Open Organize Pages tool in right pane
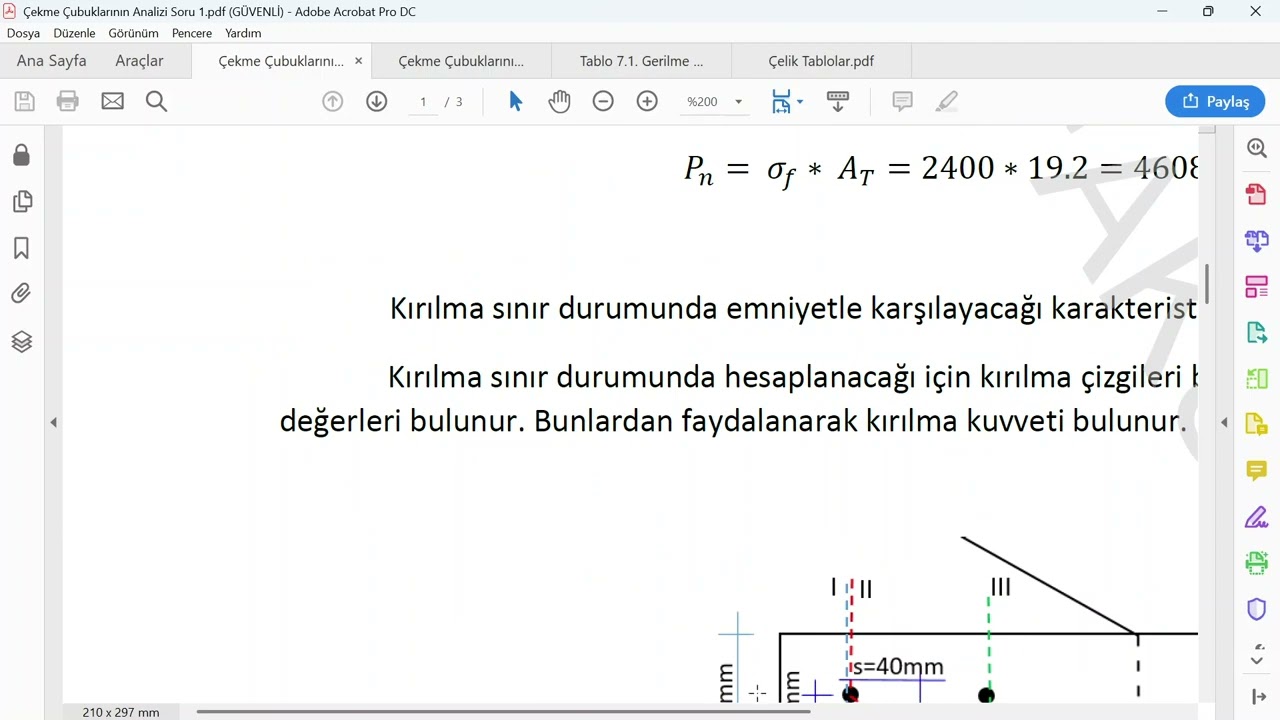Image resolution: width=1280 pixels, height=720 pixels. 1257,287
